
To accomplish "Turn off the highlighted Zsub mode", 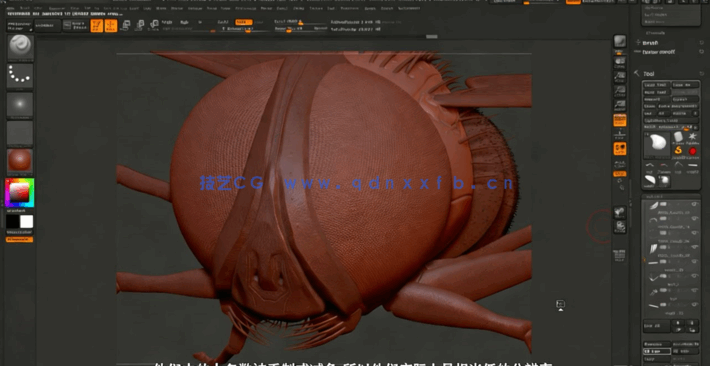I will 244,22.
